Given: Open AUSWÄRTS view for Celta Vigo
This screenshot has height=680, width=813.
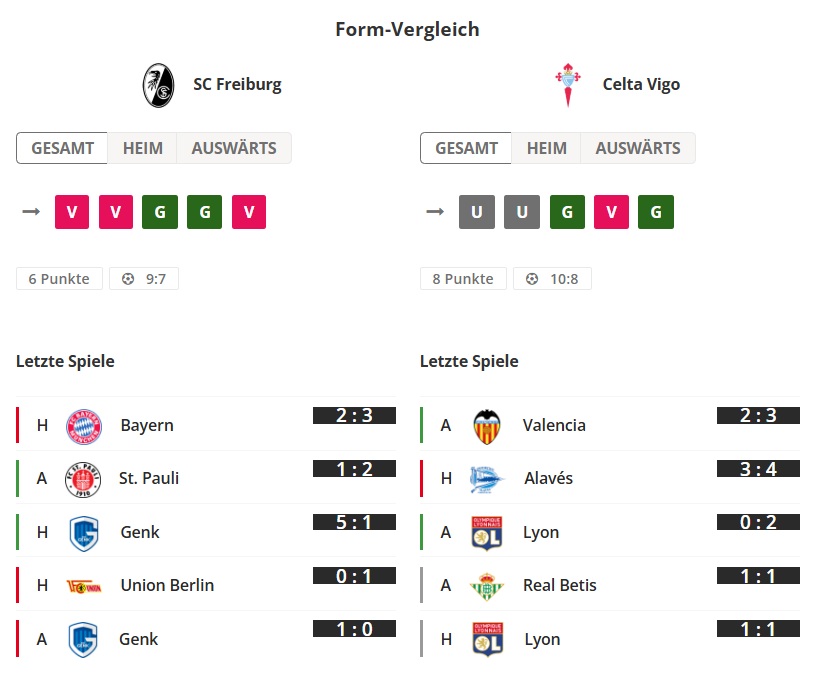Looking at the screenshot, I should tap(638, 147).
